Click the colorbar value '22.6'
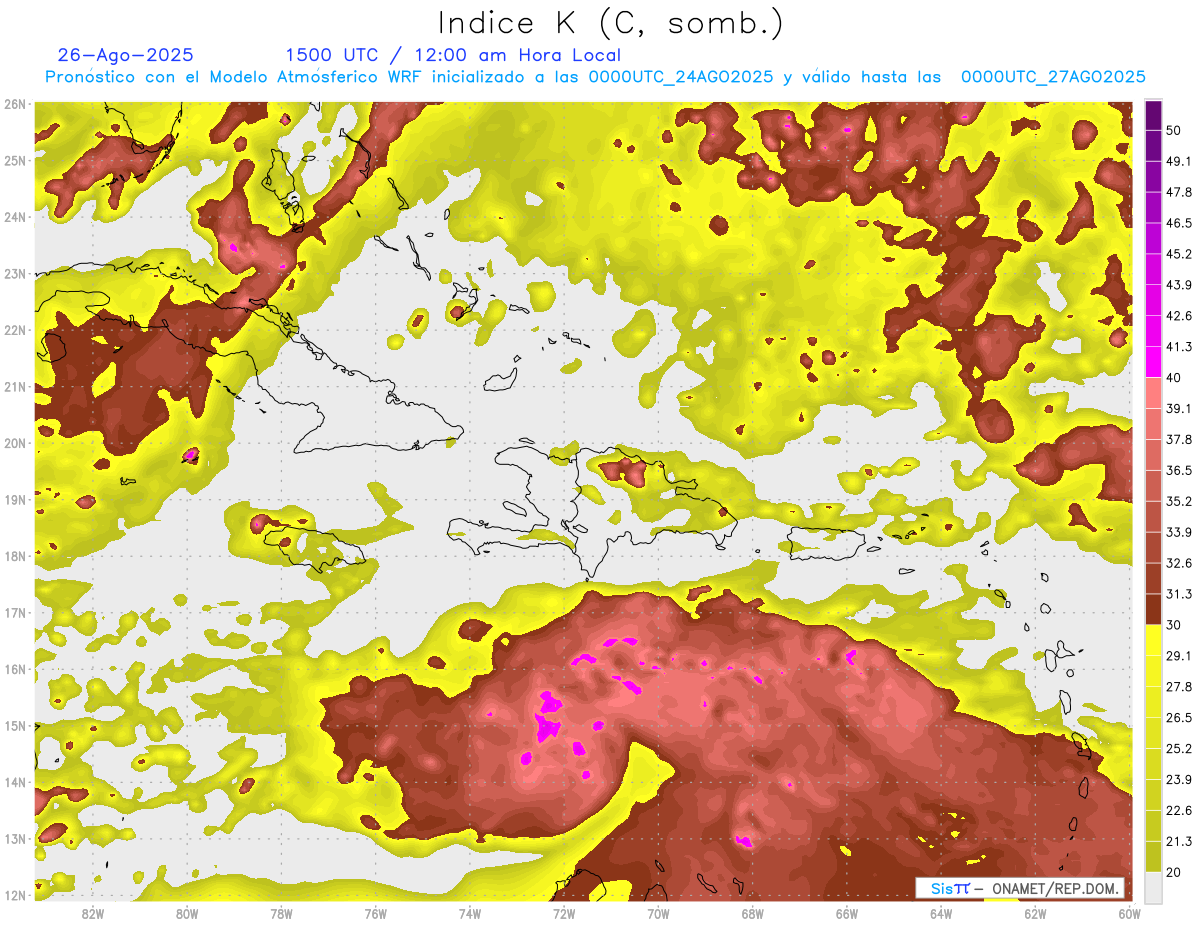This screenshot has height=927, width=1200. [x=1178, y=810]
